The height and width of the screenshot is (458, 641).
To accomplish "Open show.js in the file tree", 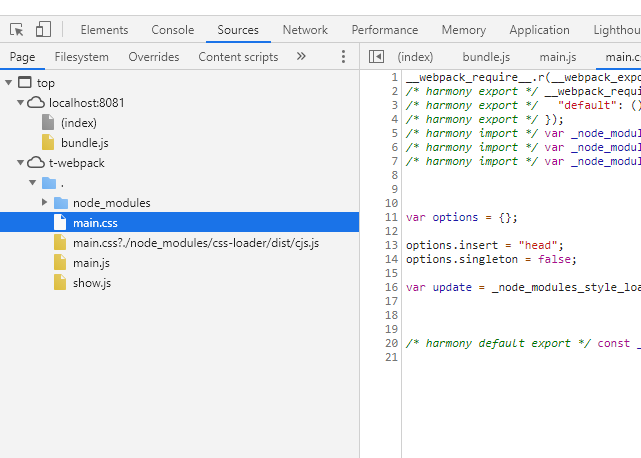I will click(92, 283).
